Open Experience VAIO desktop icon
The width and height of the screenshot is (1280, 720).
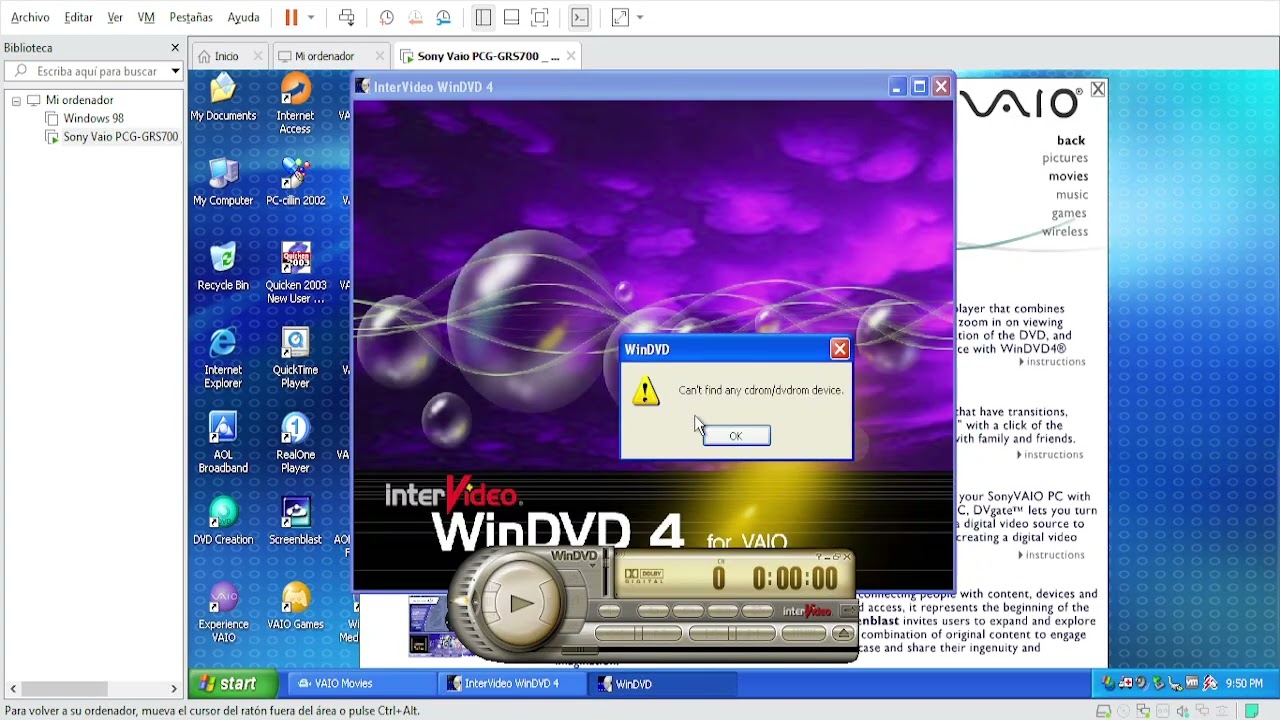[223, 613]
